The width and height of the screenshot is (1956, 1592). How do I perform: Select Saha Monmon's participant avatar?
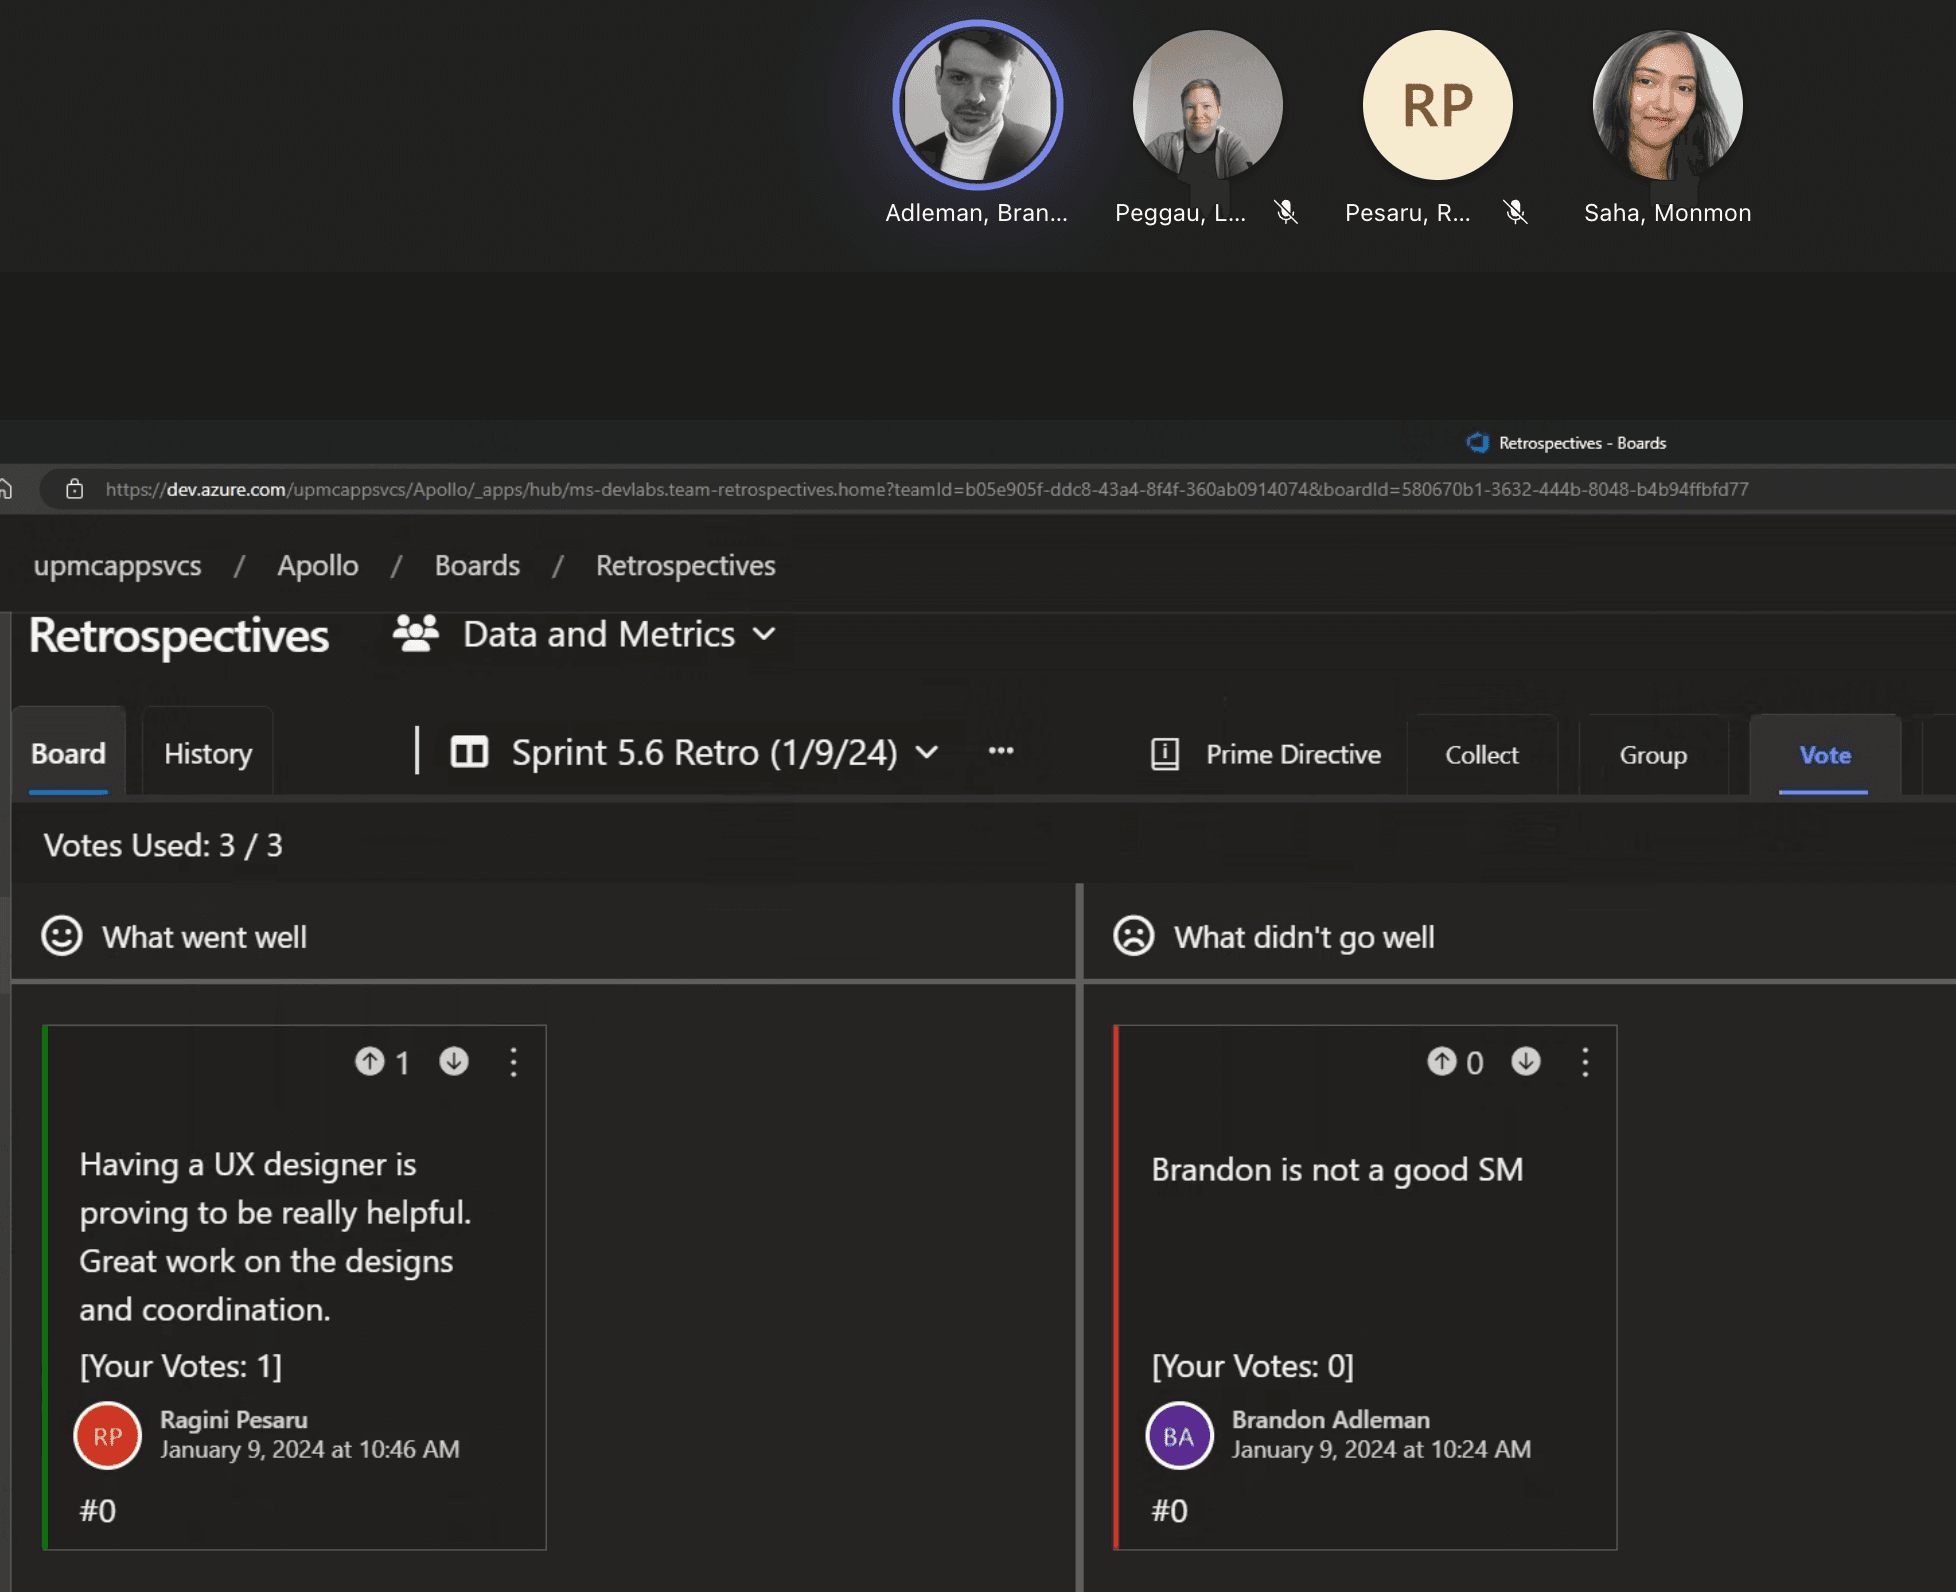(1667, 105)
